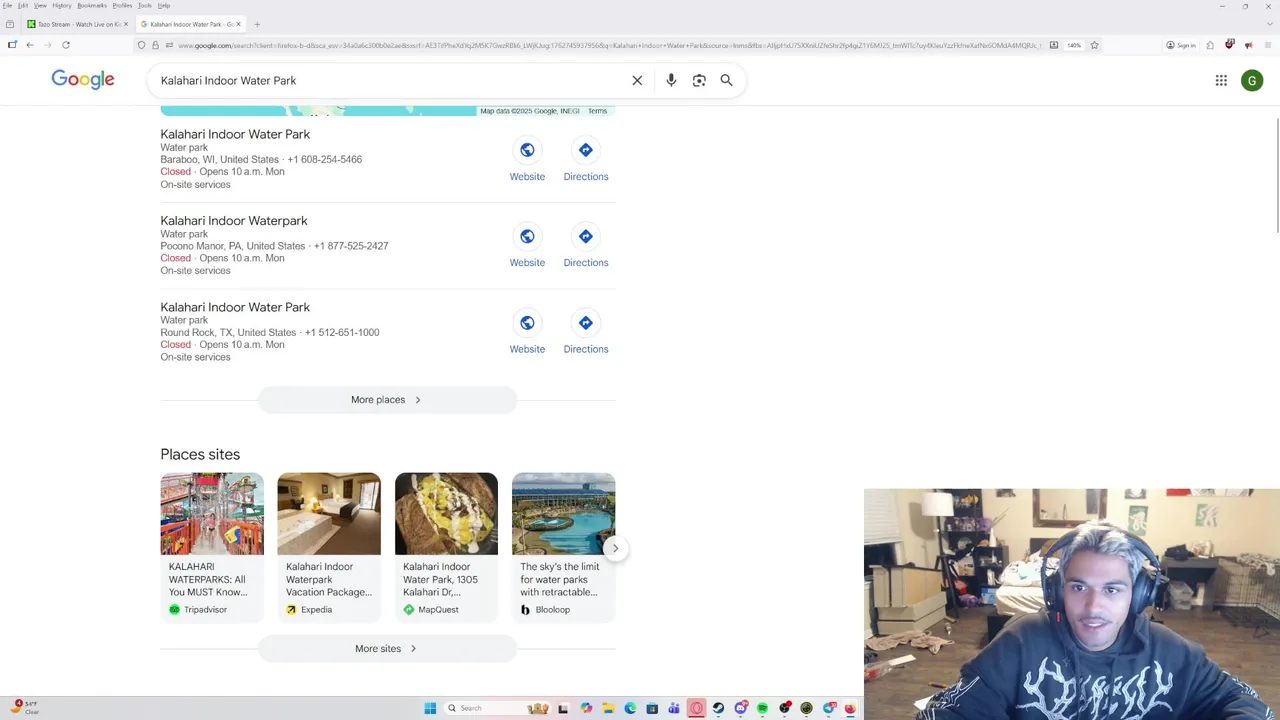Image resolution: width=1280 pixels, height=720 pixels.
Task: Open map Terms link
Action: coord(597,111)
